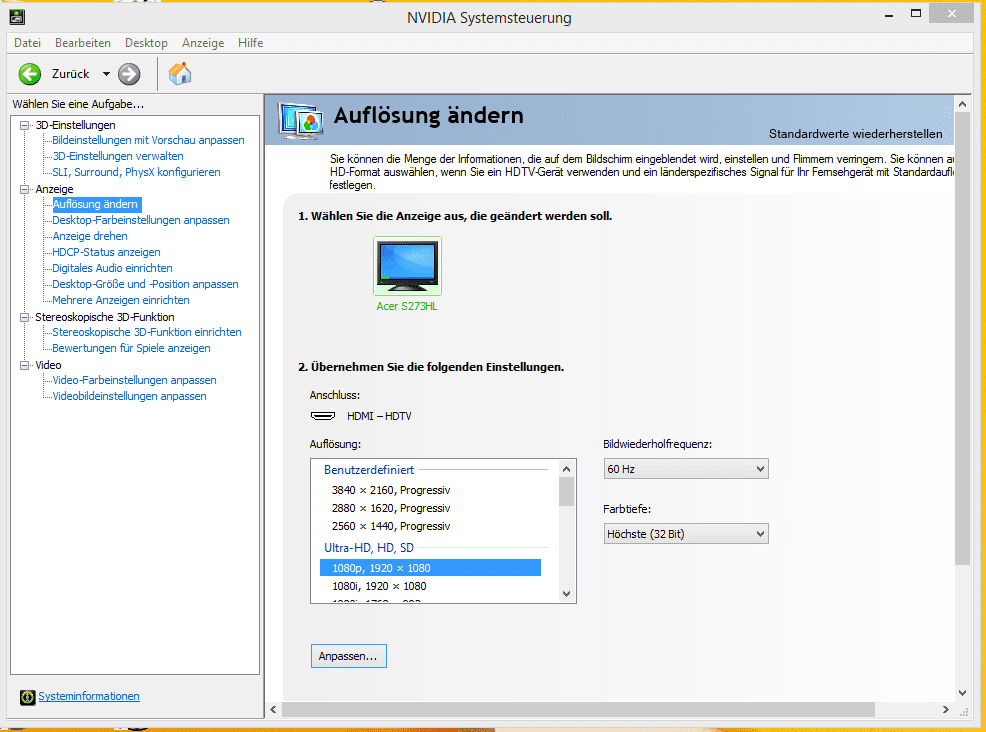The width and height of the screenshot is (986, 732).
Task: Click the main panel horizontal scrollbar thumb
Action: tap(579, 709)
